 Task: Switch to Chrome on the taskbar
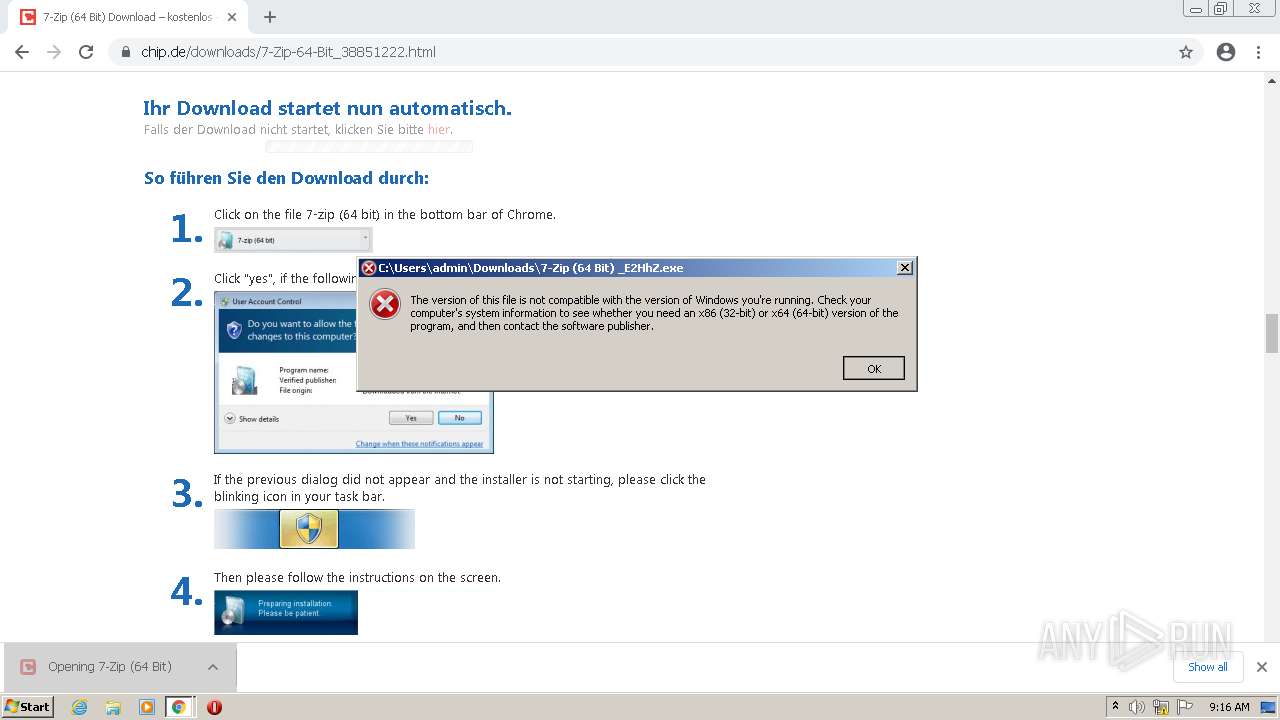[179, 707]
